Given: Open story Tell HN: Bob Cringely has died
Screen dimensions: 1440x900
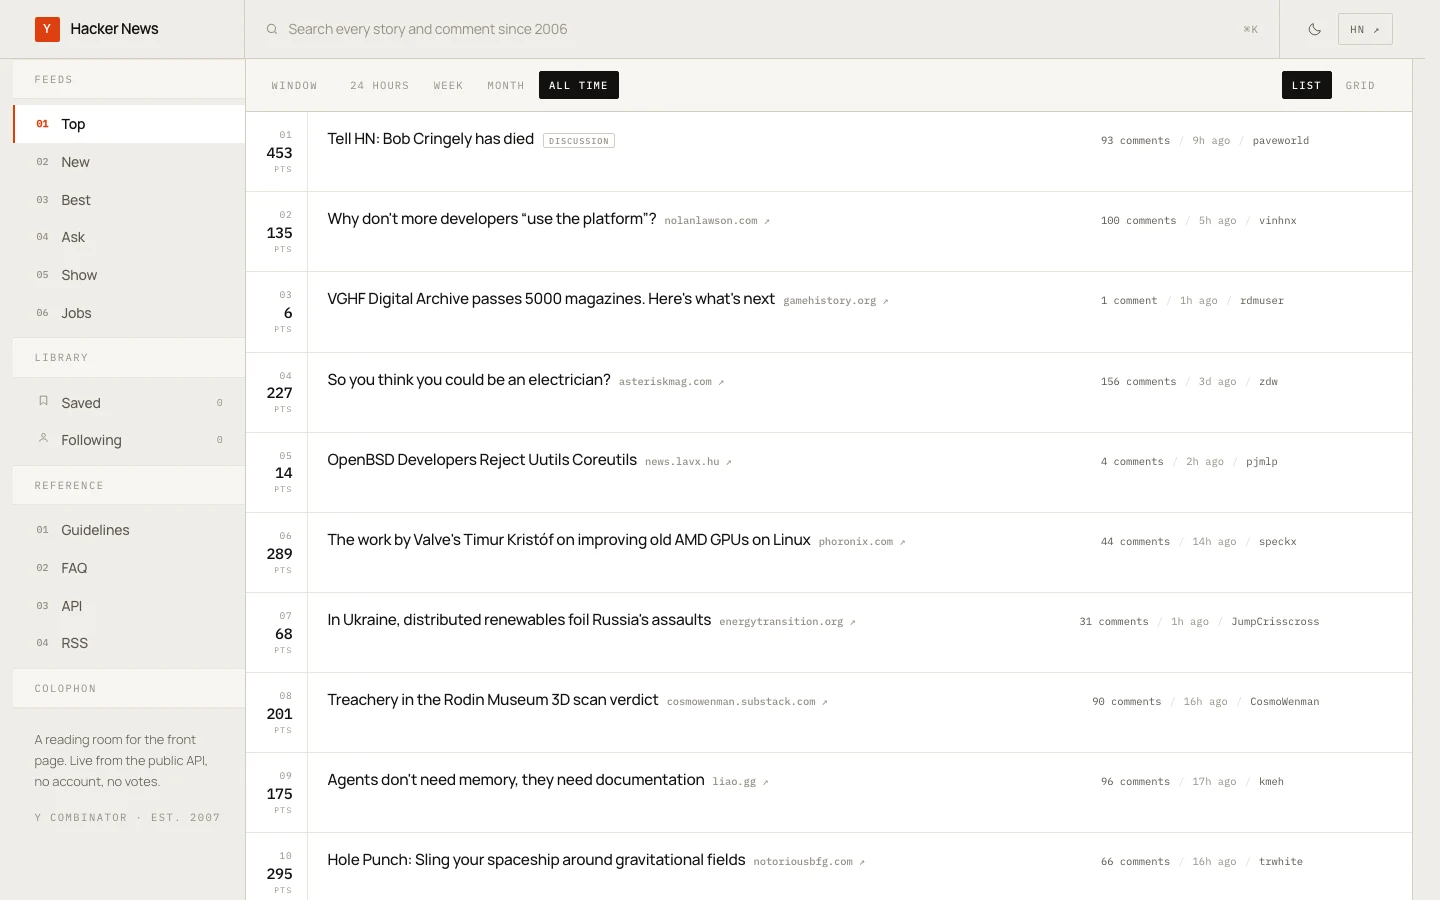Looking at the screenshot, I should (430, 139).
